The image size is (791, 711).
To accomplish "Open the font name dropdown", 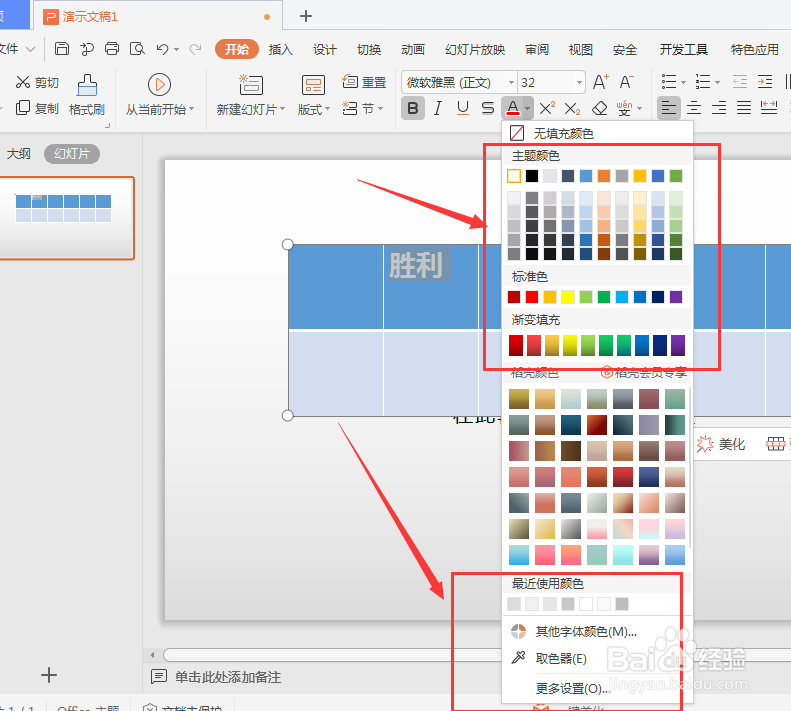I will pyautogui.click(x=511, y=82).
